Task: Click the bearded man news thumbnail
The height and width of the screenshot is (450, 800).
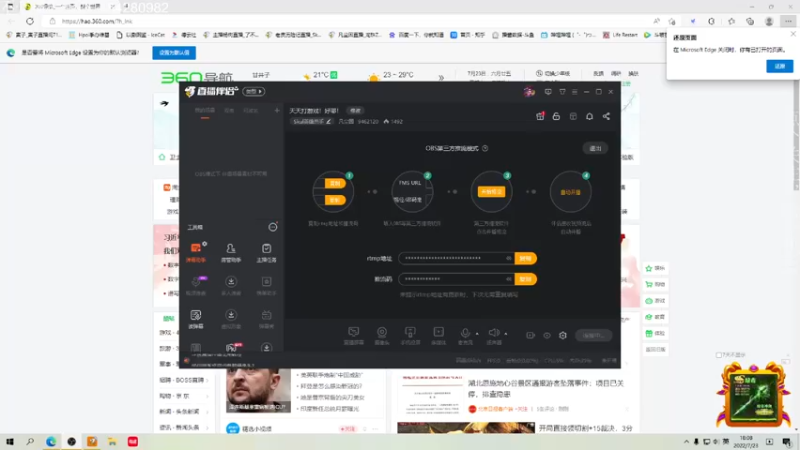Action: pos(258,391)
